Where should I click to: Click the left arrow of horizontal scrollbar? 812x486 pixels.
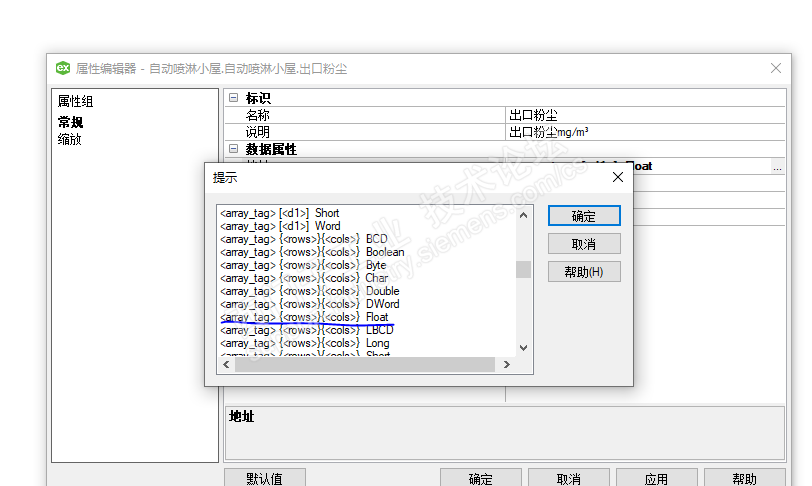point(226,365)
